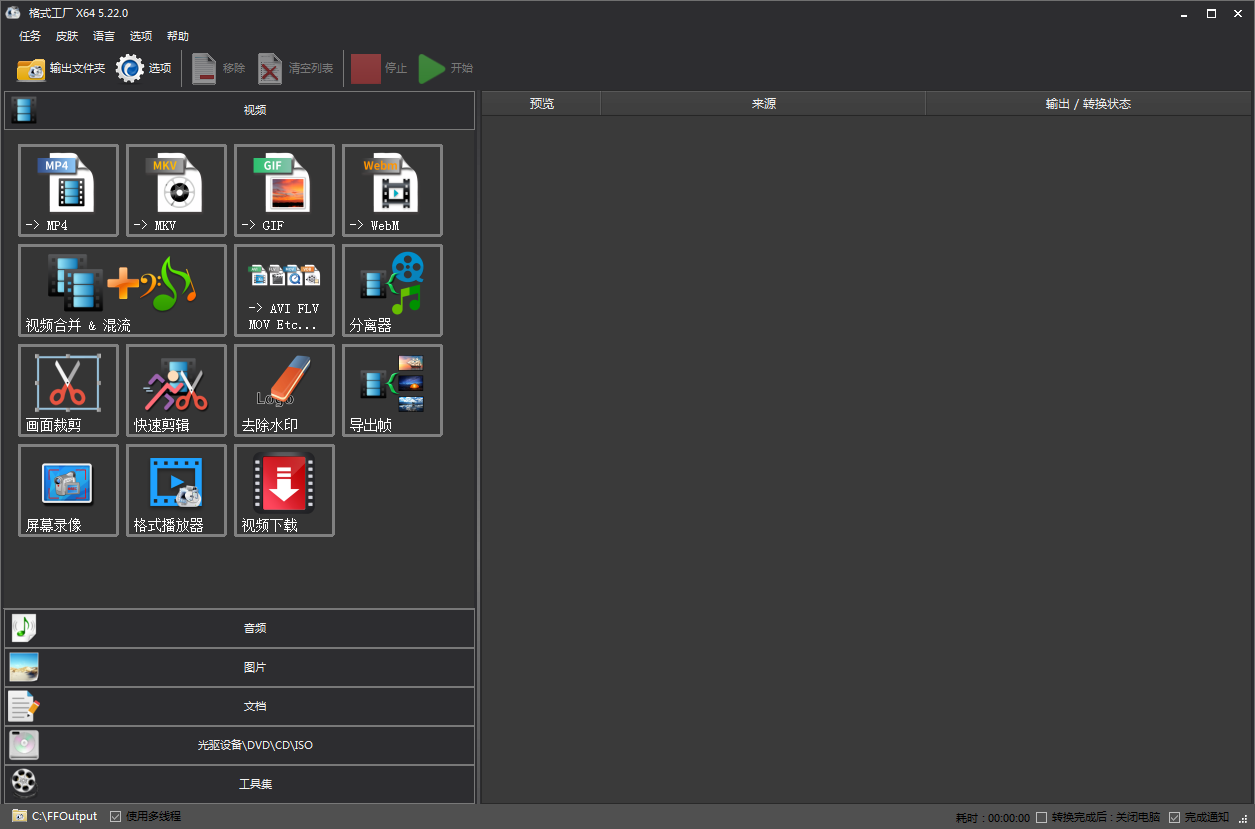Viewport: 1255px width, 829px height.
Task: Open 视频合并 & 混流 tool
Action: click(122, 290)
